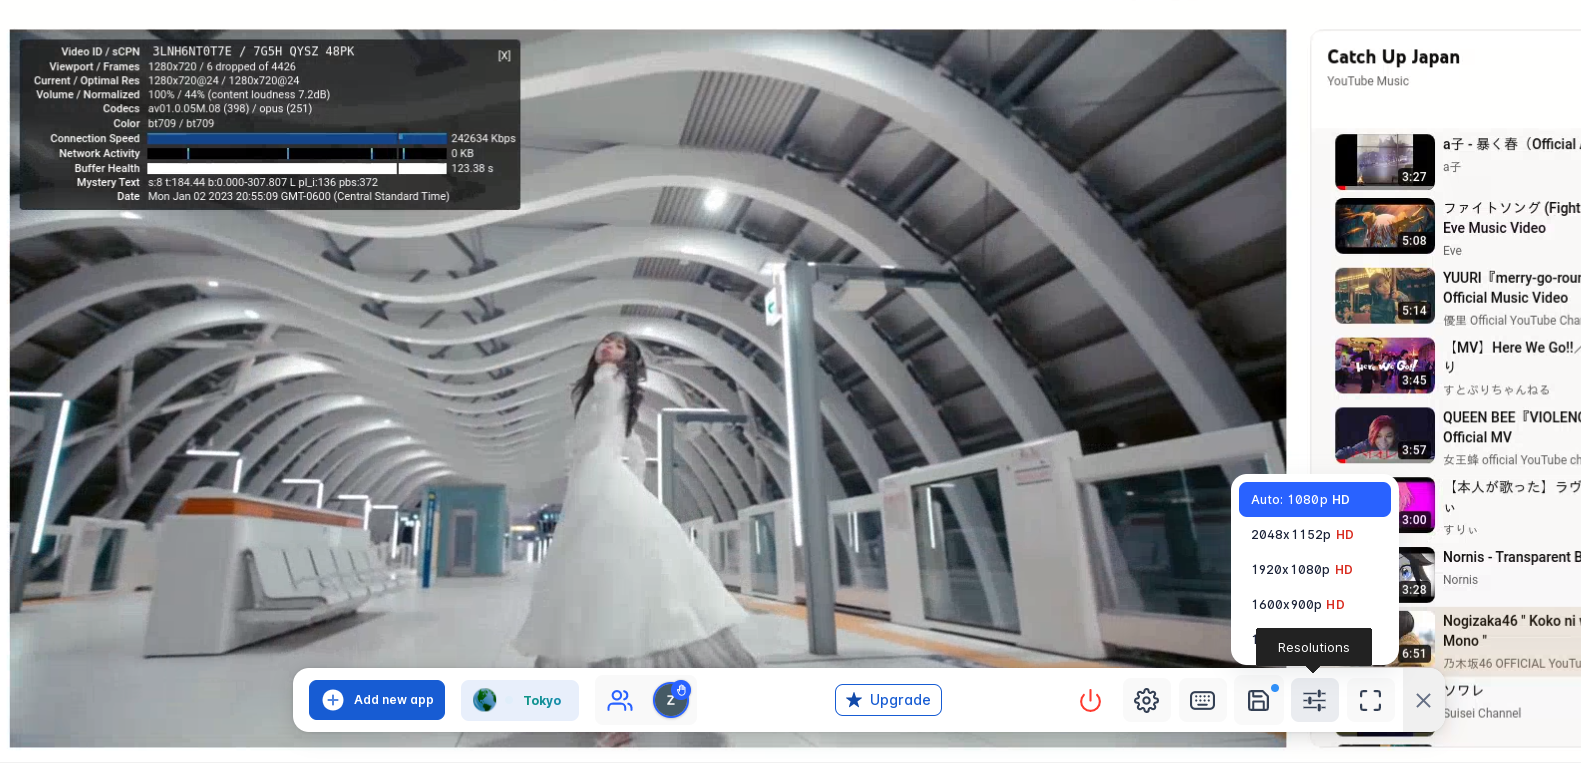Open the Eve Fight Song video thumbnail
The width and height of the screenshot is (1581, 763).
1385,226
